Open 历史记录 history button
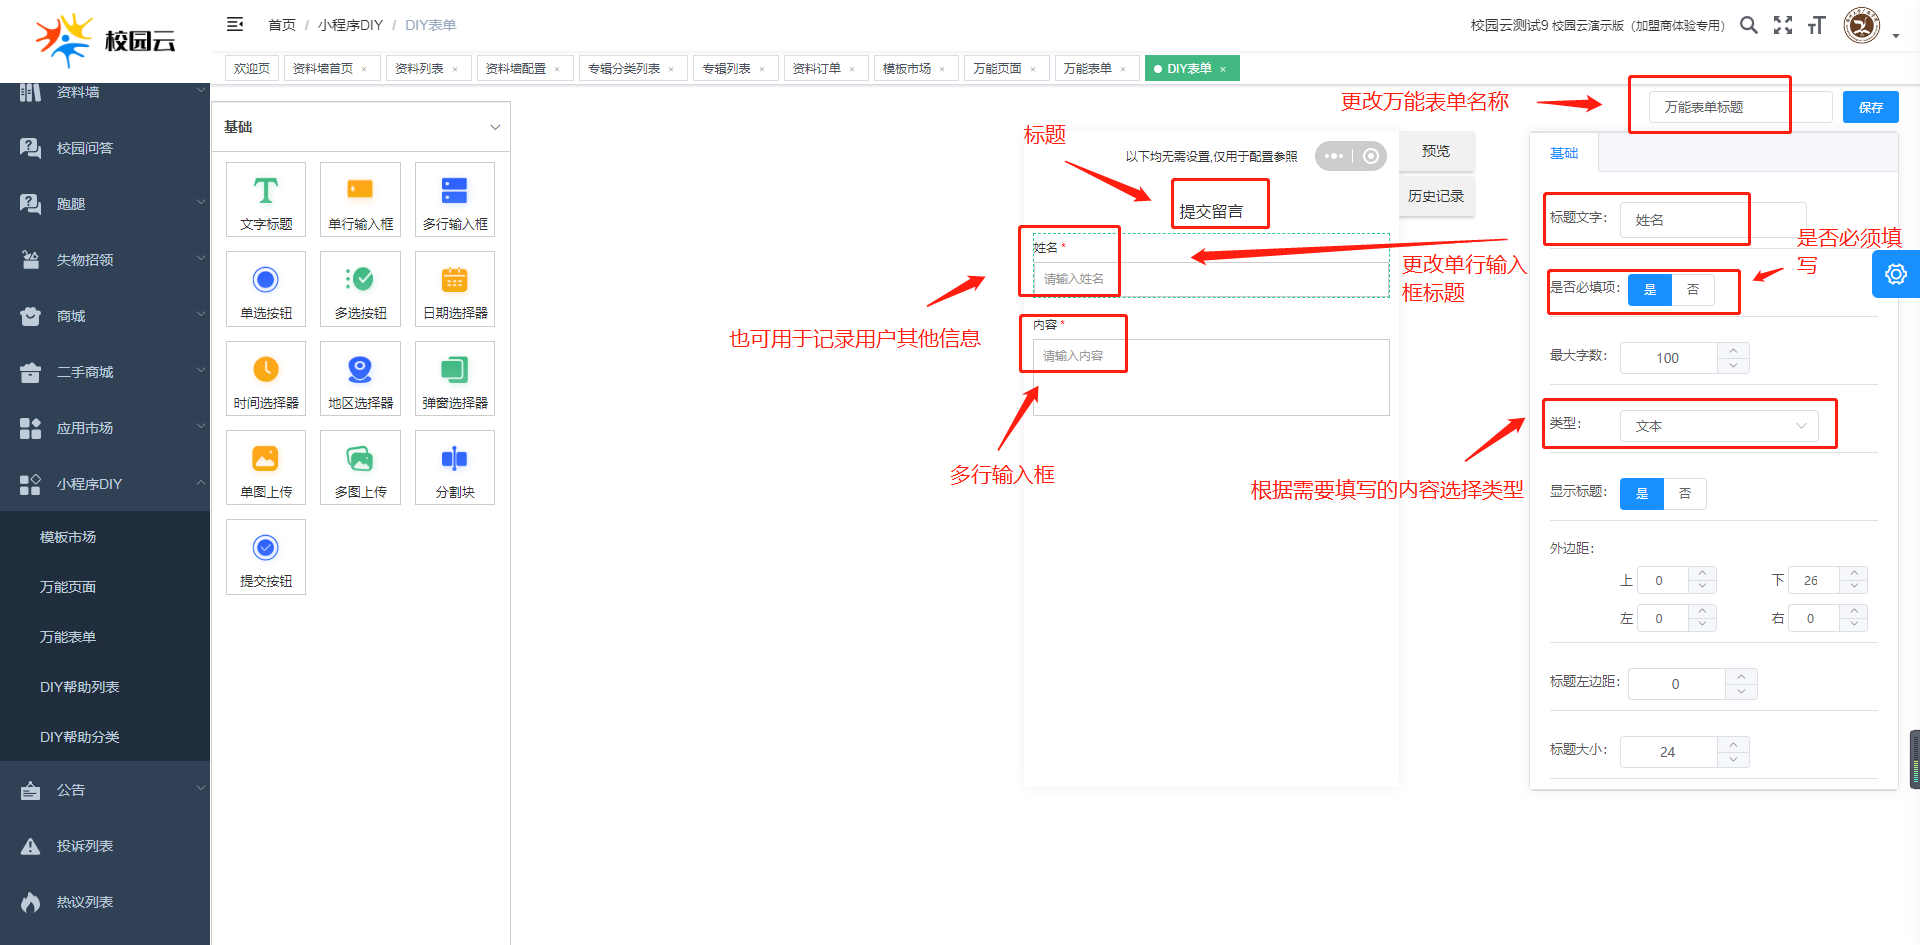The height and width of the screenshot is (945, 1920). point(1436,196)
